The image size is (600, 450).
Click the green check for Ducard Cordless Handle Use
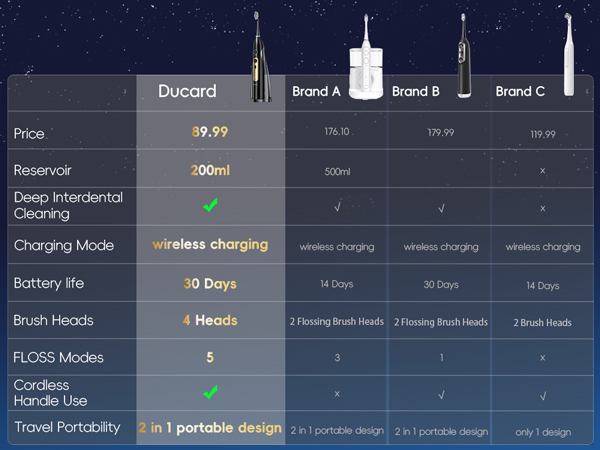pos(210,392)
